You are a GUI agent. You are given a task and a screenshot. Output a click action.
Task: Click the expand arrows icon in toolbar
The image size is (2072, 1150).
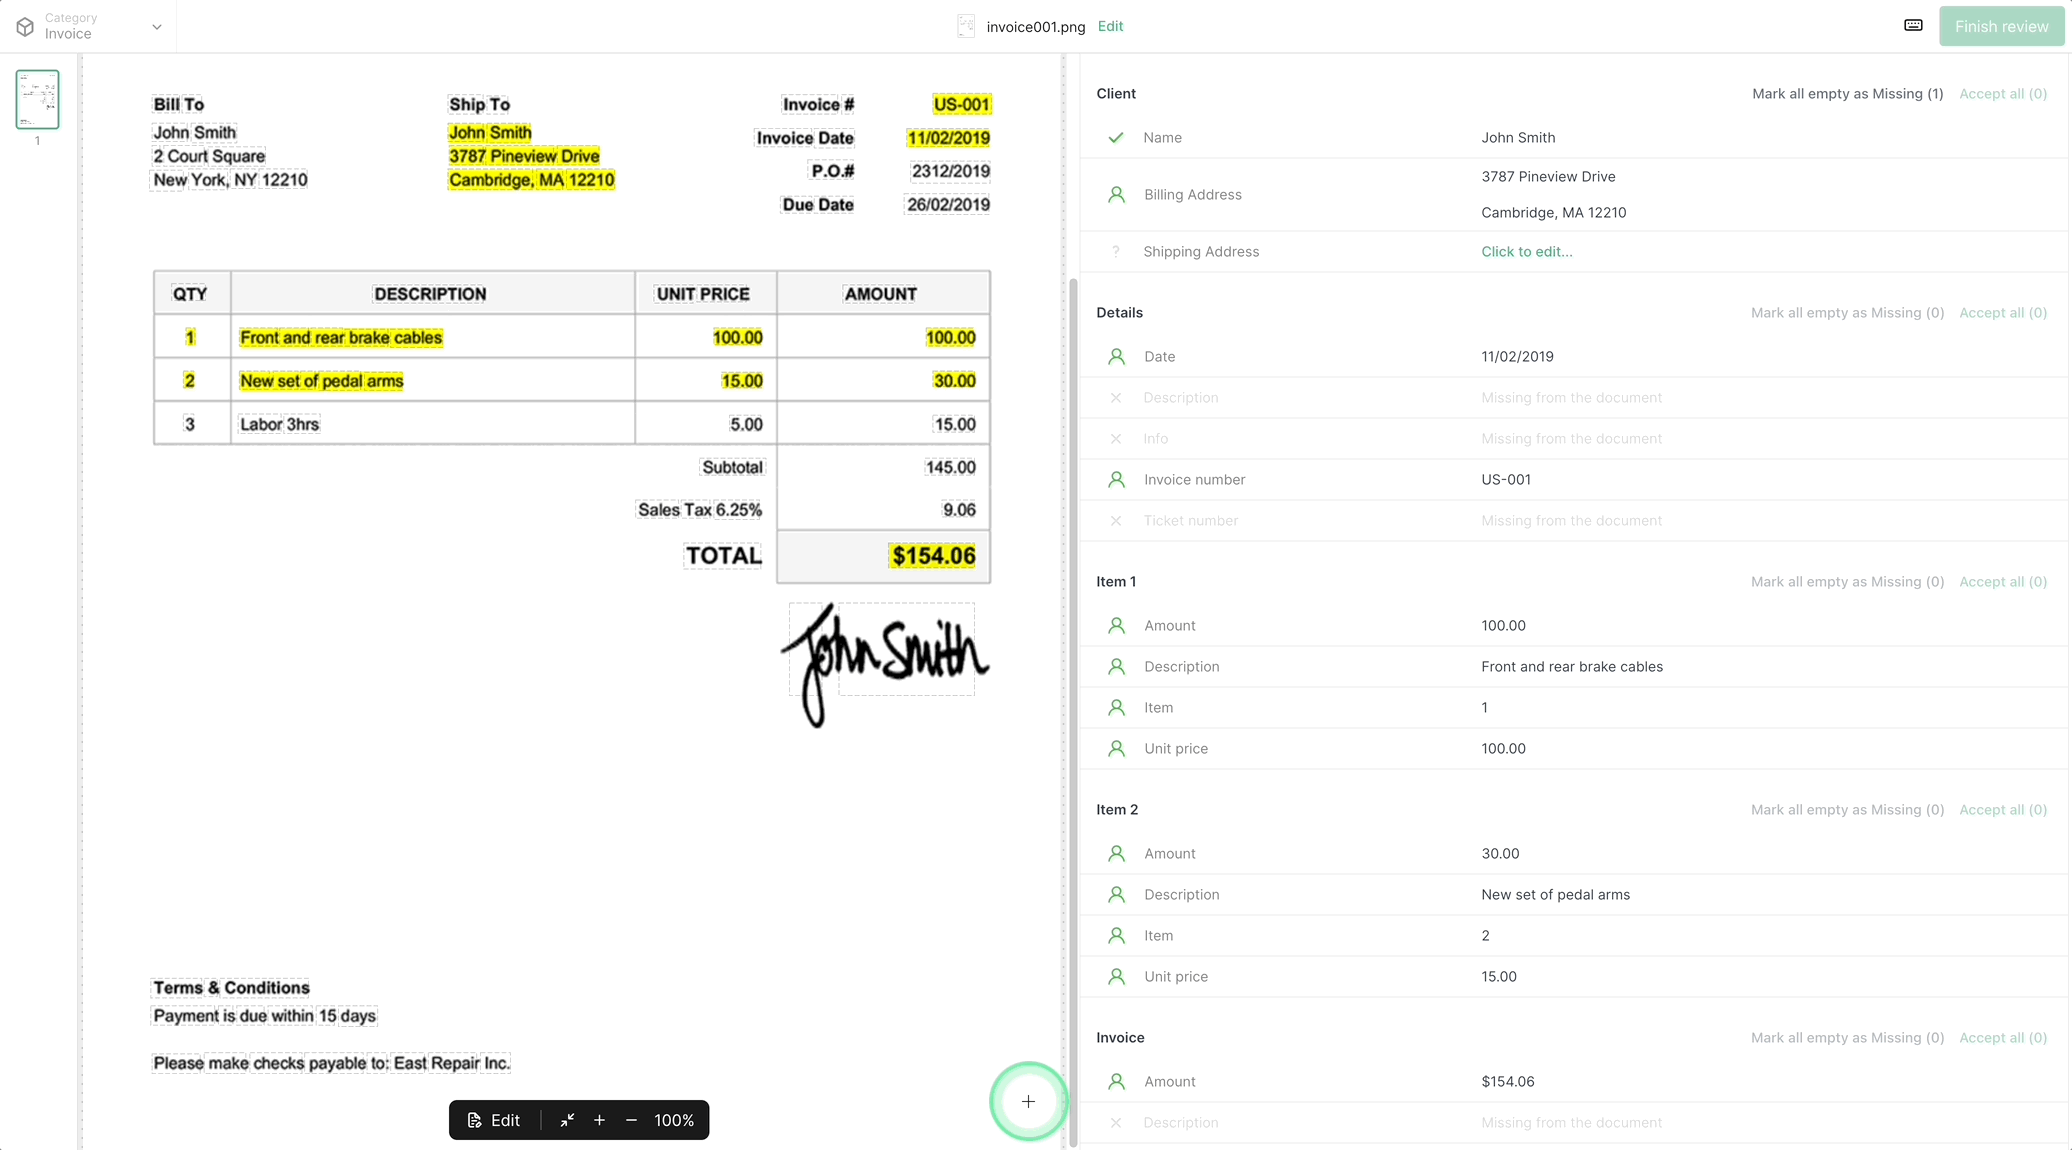point(565,1120)
